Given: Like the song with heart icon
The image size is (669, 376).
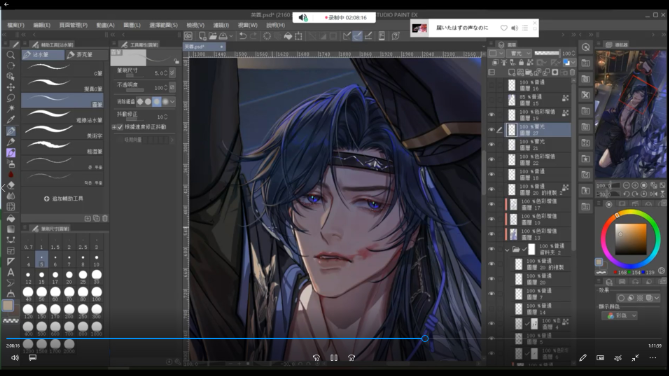Looking at the screenshot, I should tap(504, 28).
